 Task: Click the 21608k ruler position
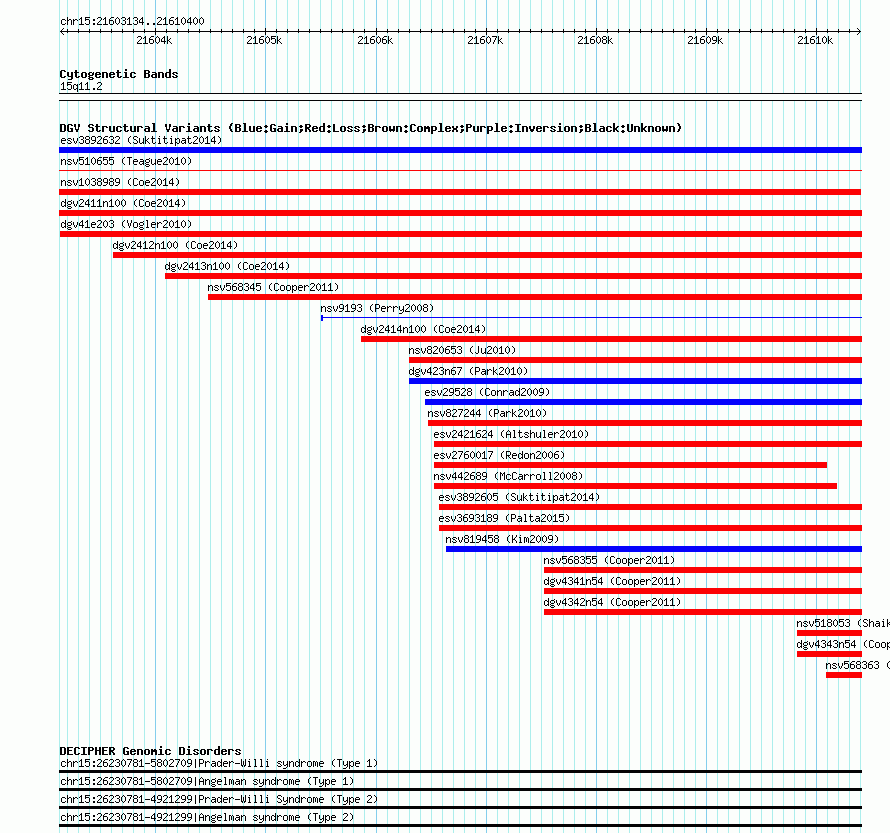[595, 40]
